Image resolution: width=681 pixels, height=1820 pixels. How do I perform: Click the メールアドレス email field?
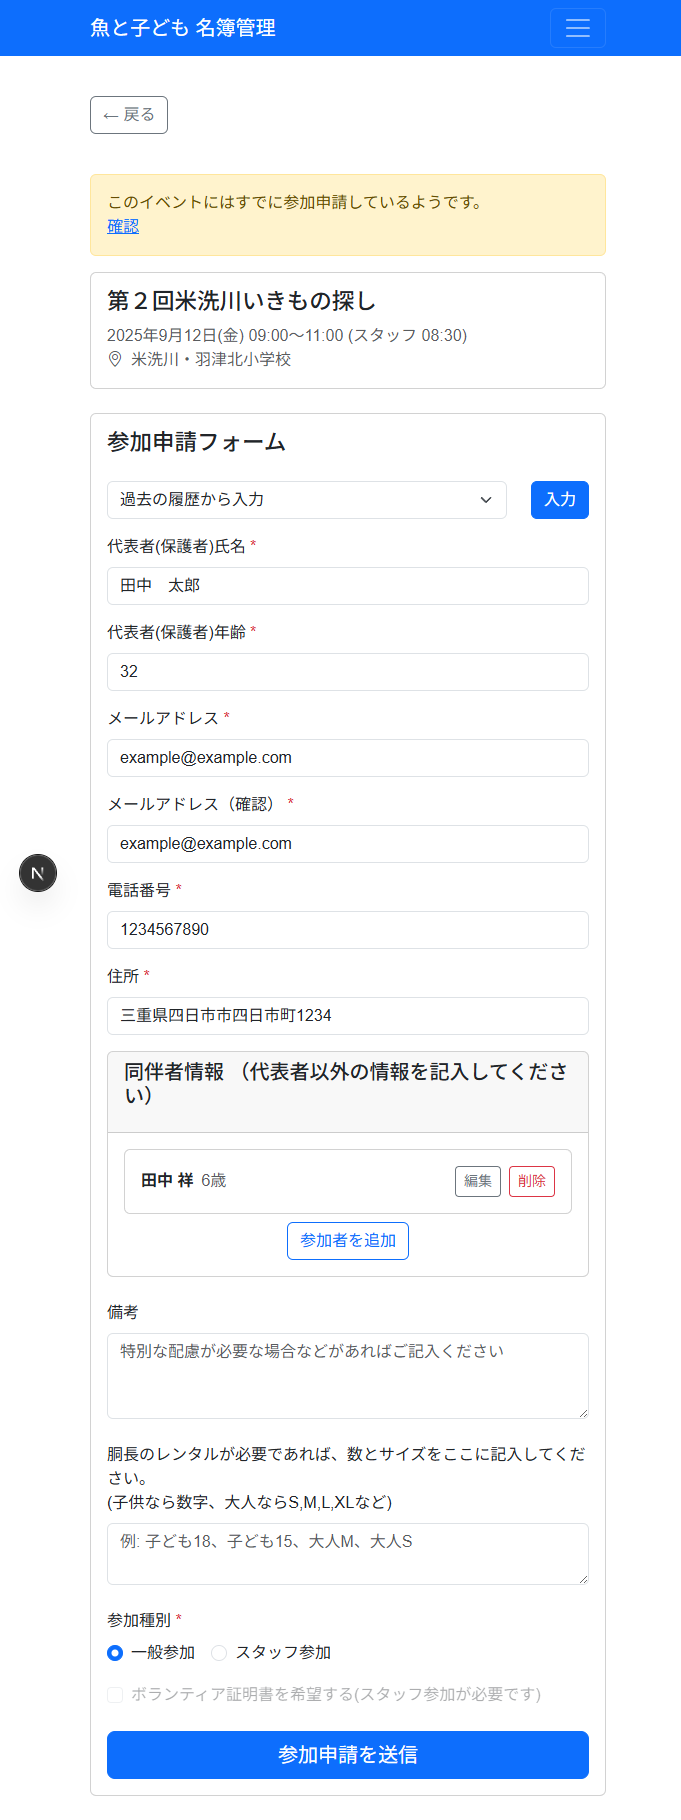tap(347, 758)
